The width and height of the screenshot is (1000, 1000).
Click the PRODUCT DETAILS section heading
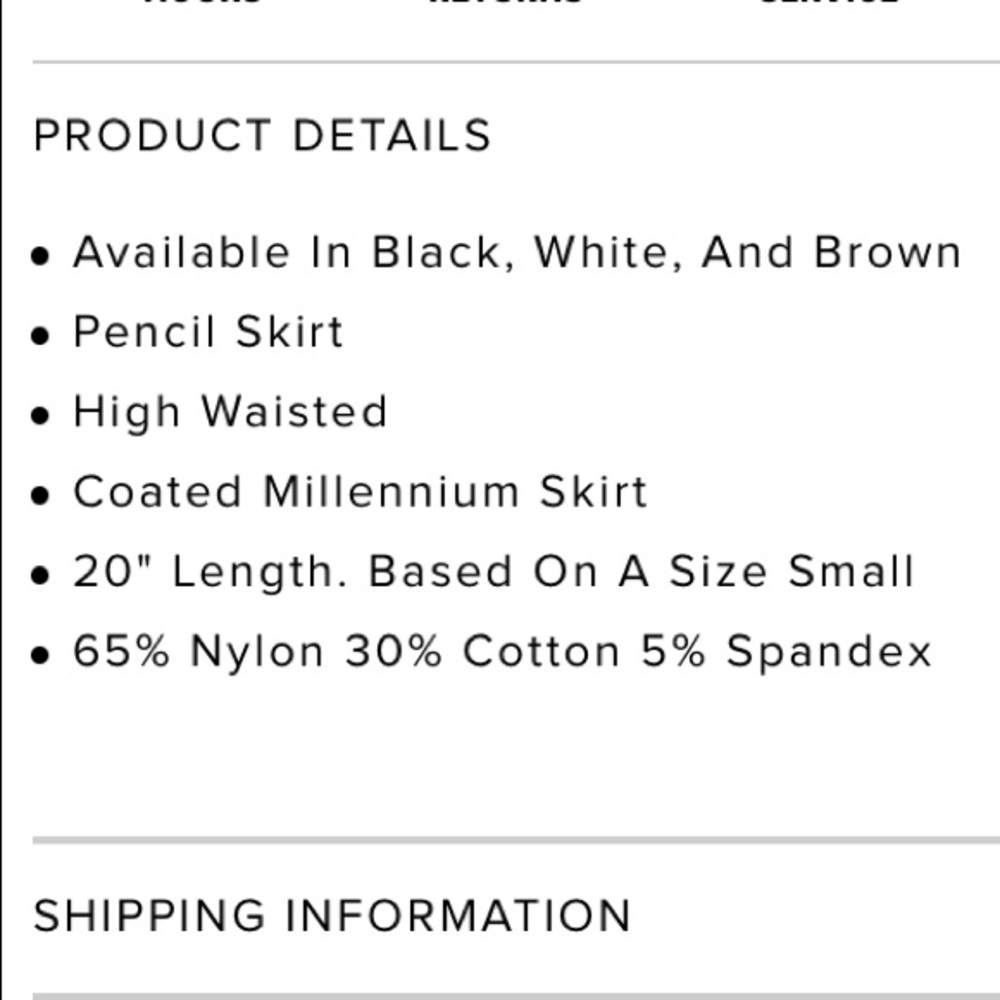click(x=262, y=135)
